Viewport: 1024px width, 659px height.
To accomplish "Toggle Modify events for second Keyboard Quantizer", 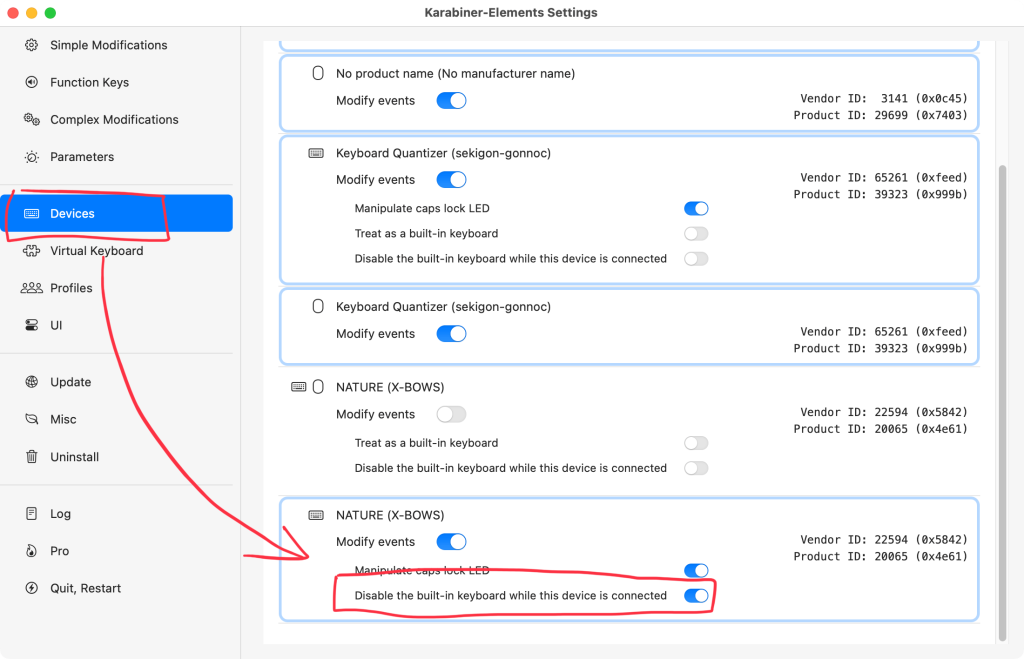I will tap(451, 334).
